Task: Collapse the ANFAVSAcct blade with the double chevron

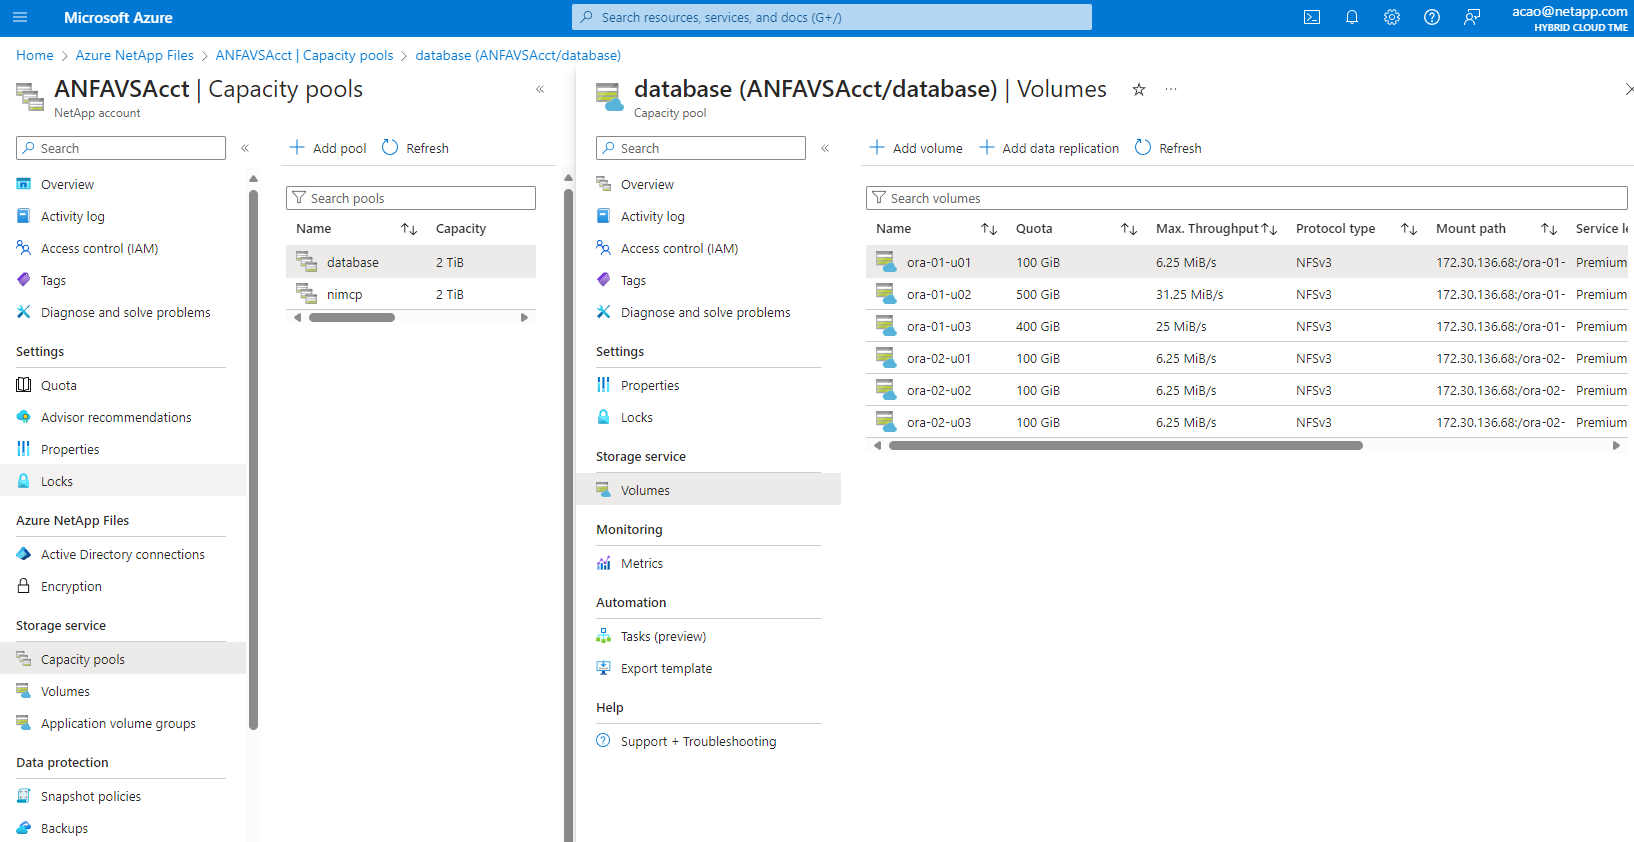Action: point(540,89)
